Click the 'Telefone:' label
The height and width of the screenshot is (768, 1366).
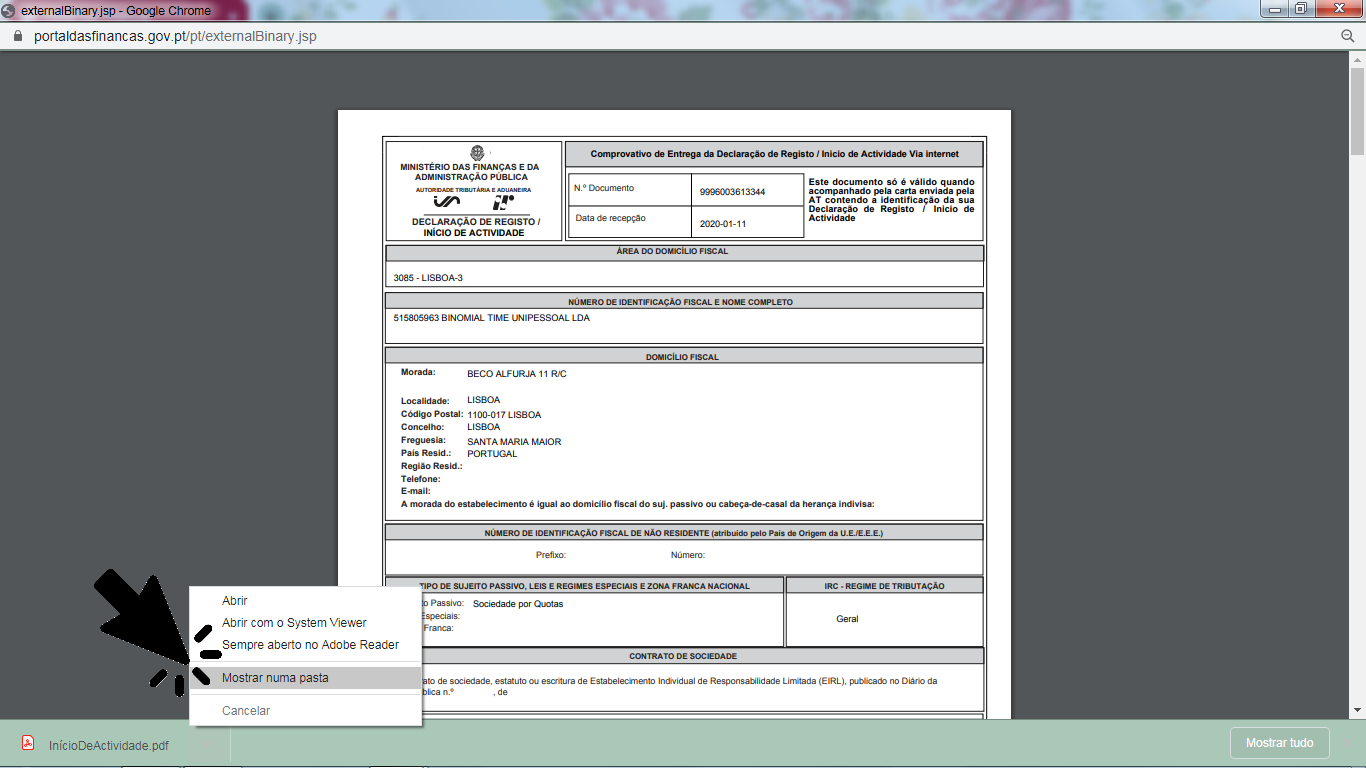tap(421, 479)
